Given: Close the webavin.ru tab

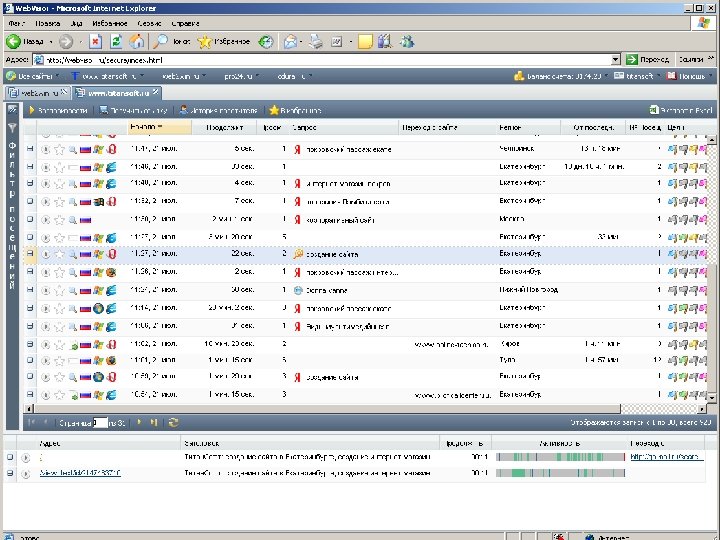Looking at the screenshot, I should (x=64, y=92).
